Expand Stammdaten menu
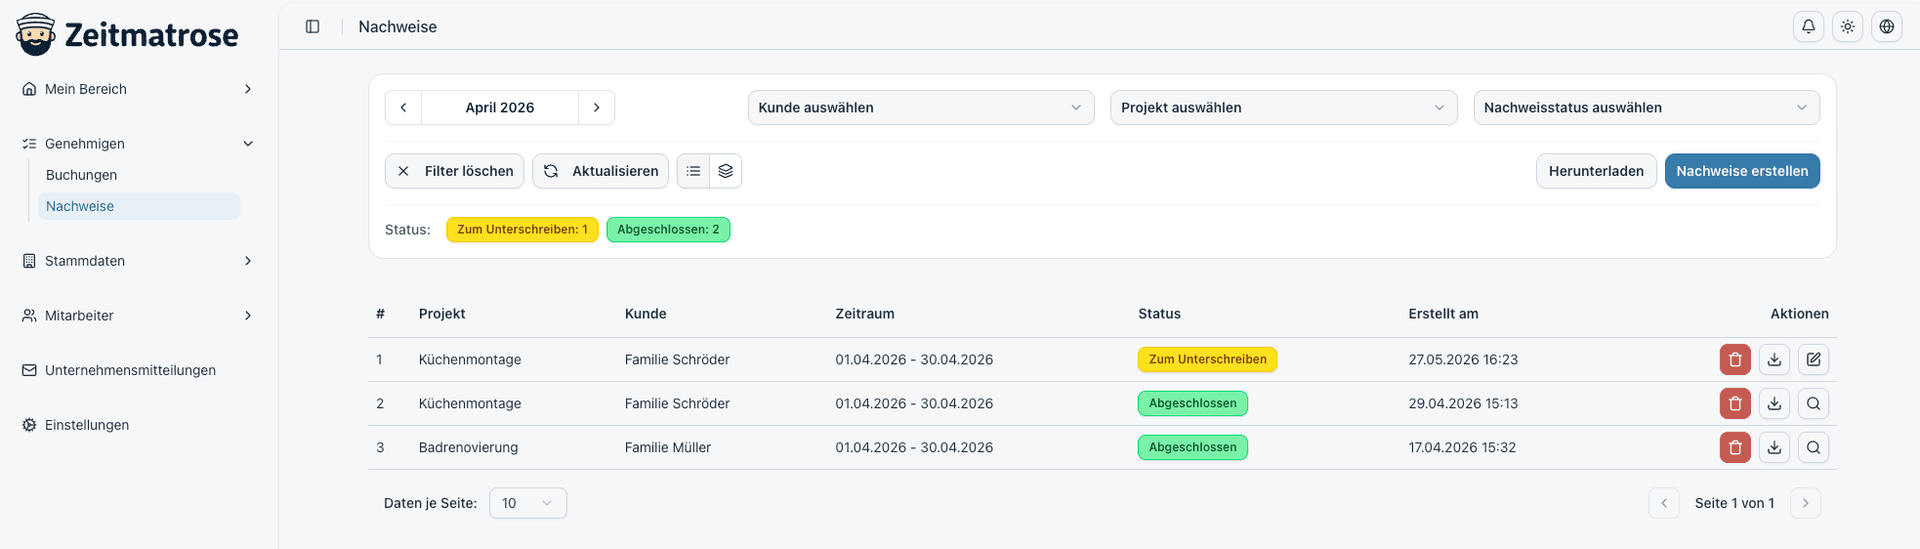Screen dimensions: 1920x549 [138, 261]
